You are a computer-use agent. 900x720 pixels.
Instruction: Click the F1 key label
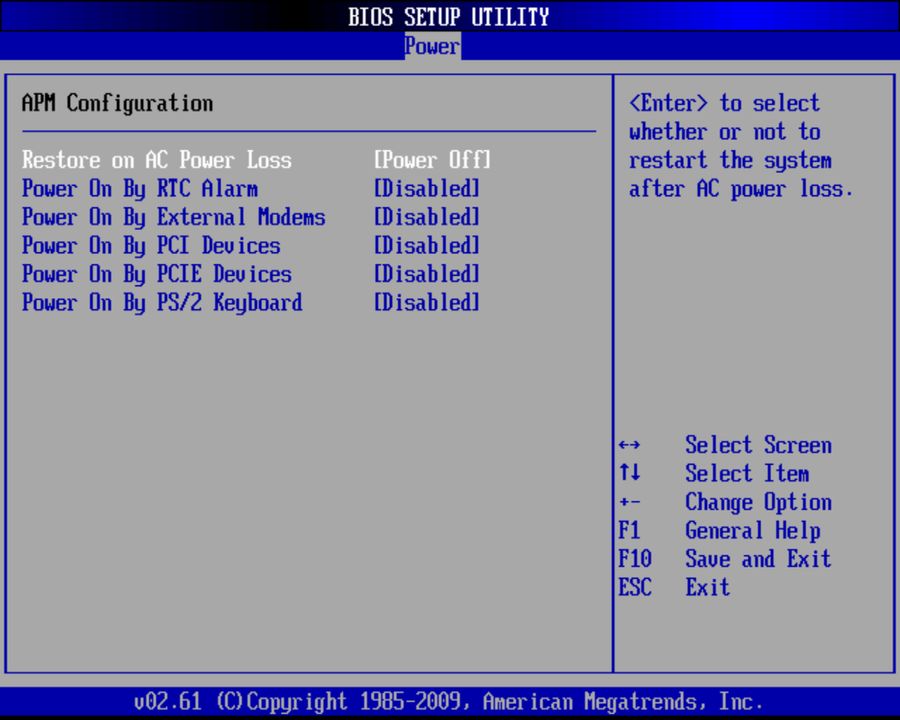click(629, 530)
